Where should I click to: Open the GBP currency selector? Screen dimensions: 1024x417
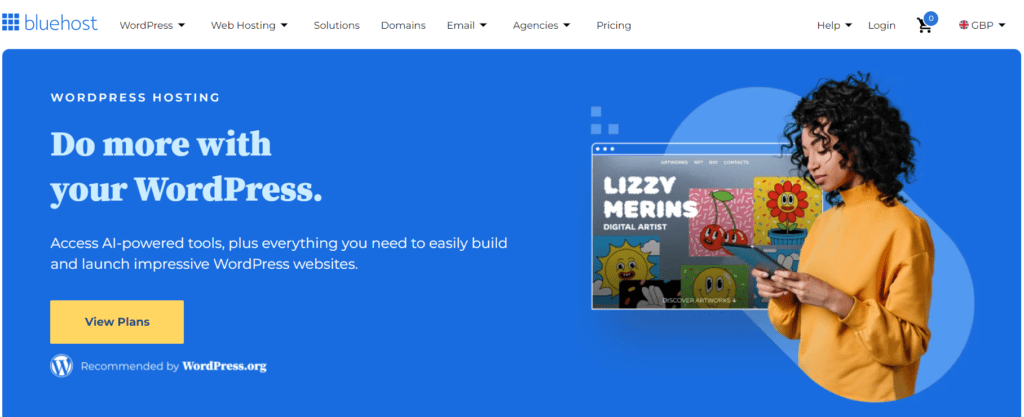coord(982,25)
